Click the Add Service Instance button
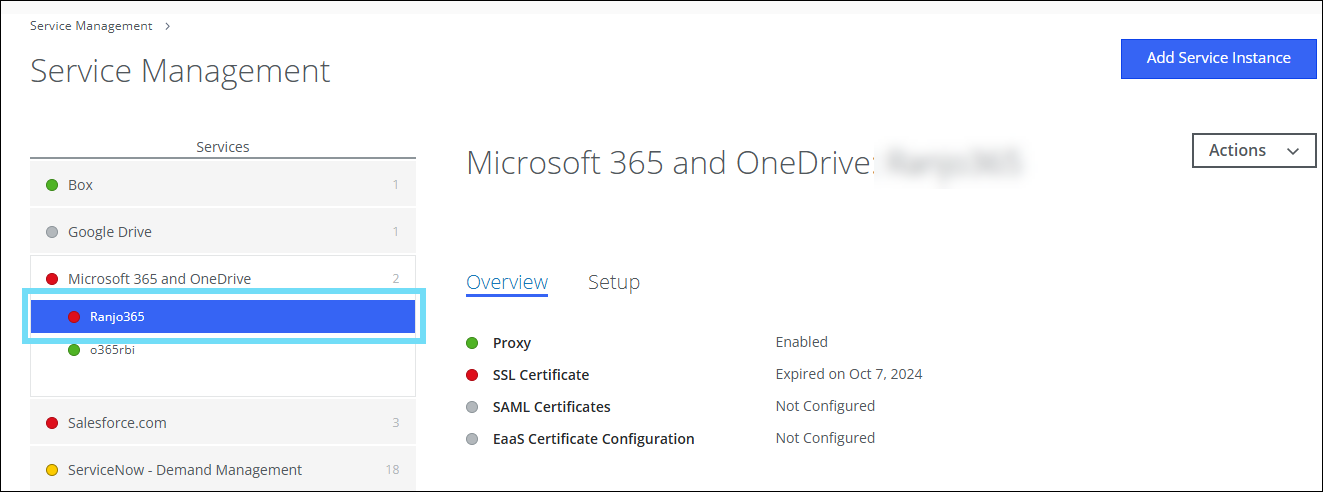Screen dimensions: 1323x492 pyautogui.click(x=1218, y=58)
